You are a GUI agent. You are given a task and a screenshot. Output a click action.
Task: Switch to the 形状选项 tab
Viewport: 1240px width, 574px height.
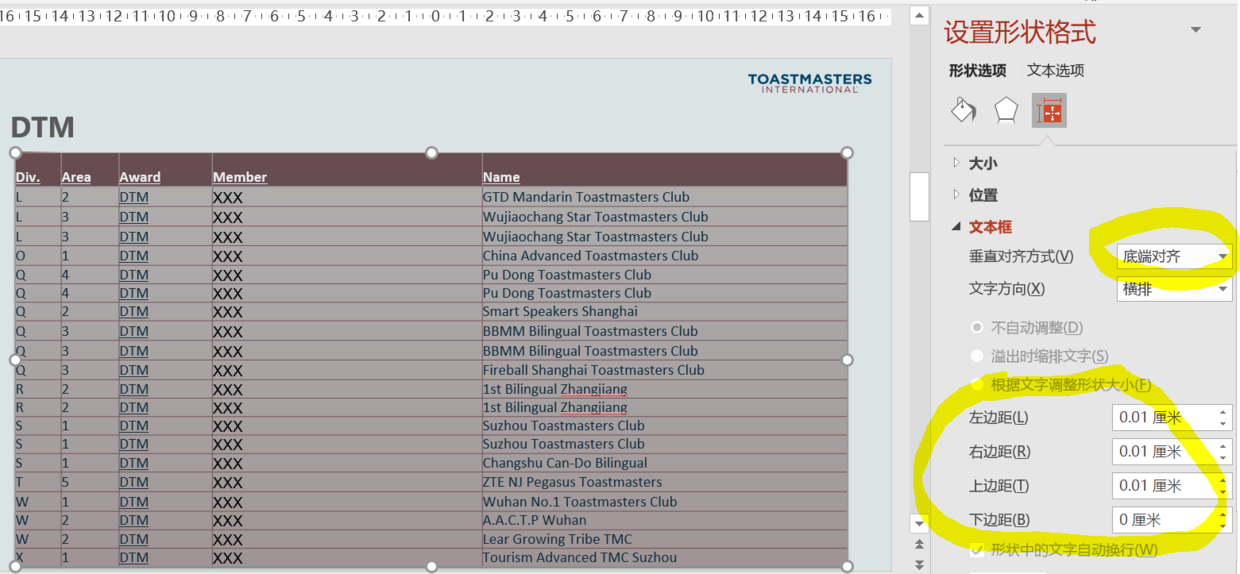click(x=977, y=70)
